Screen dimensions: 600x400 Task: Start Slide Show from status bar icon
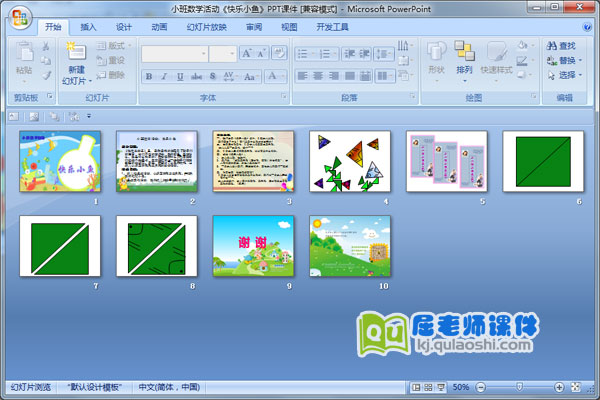(x=441, y=387)
